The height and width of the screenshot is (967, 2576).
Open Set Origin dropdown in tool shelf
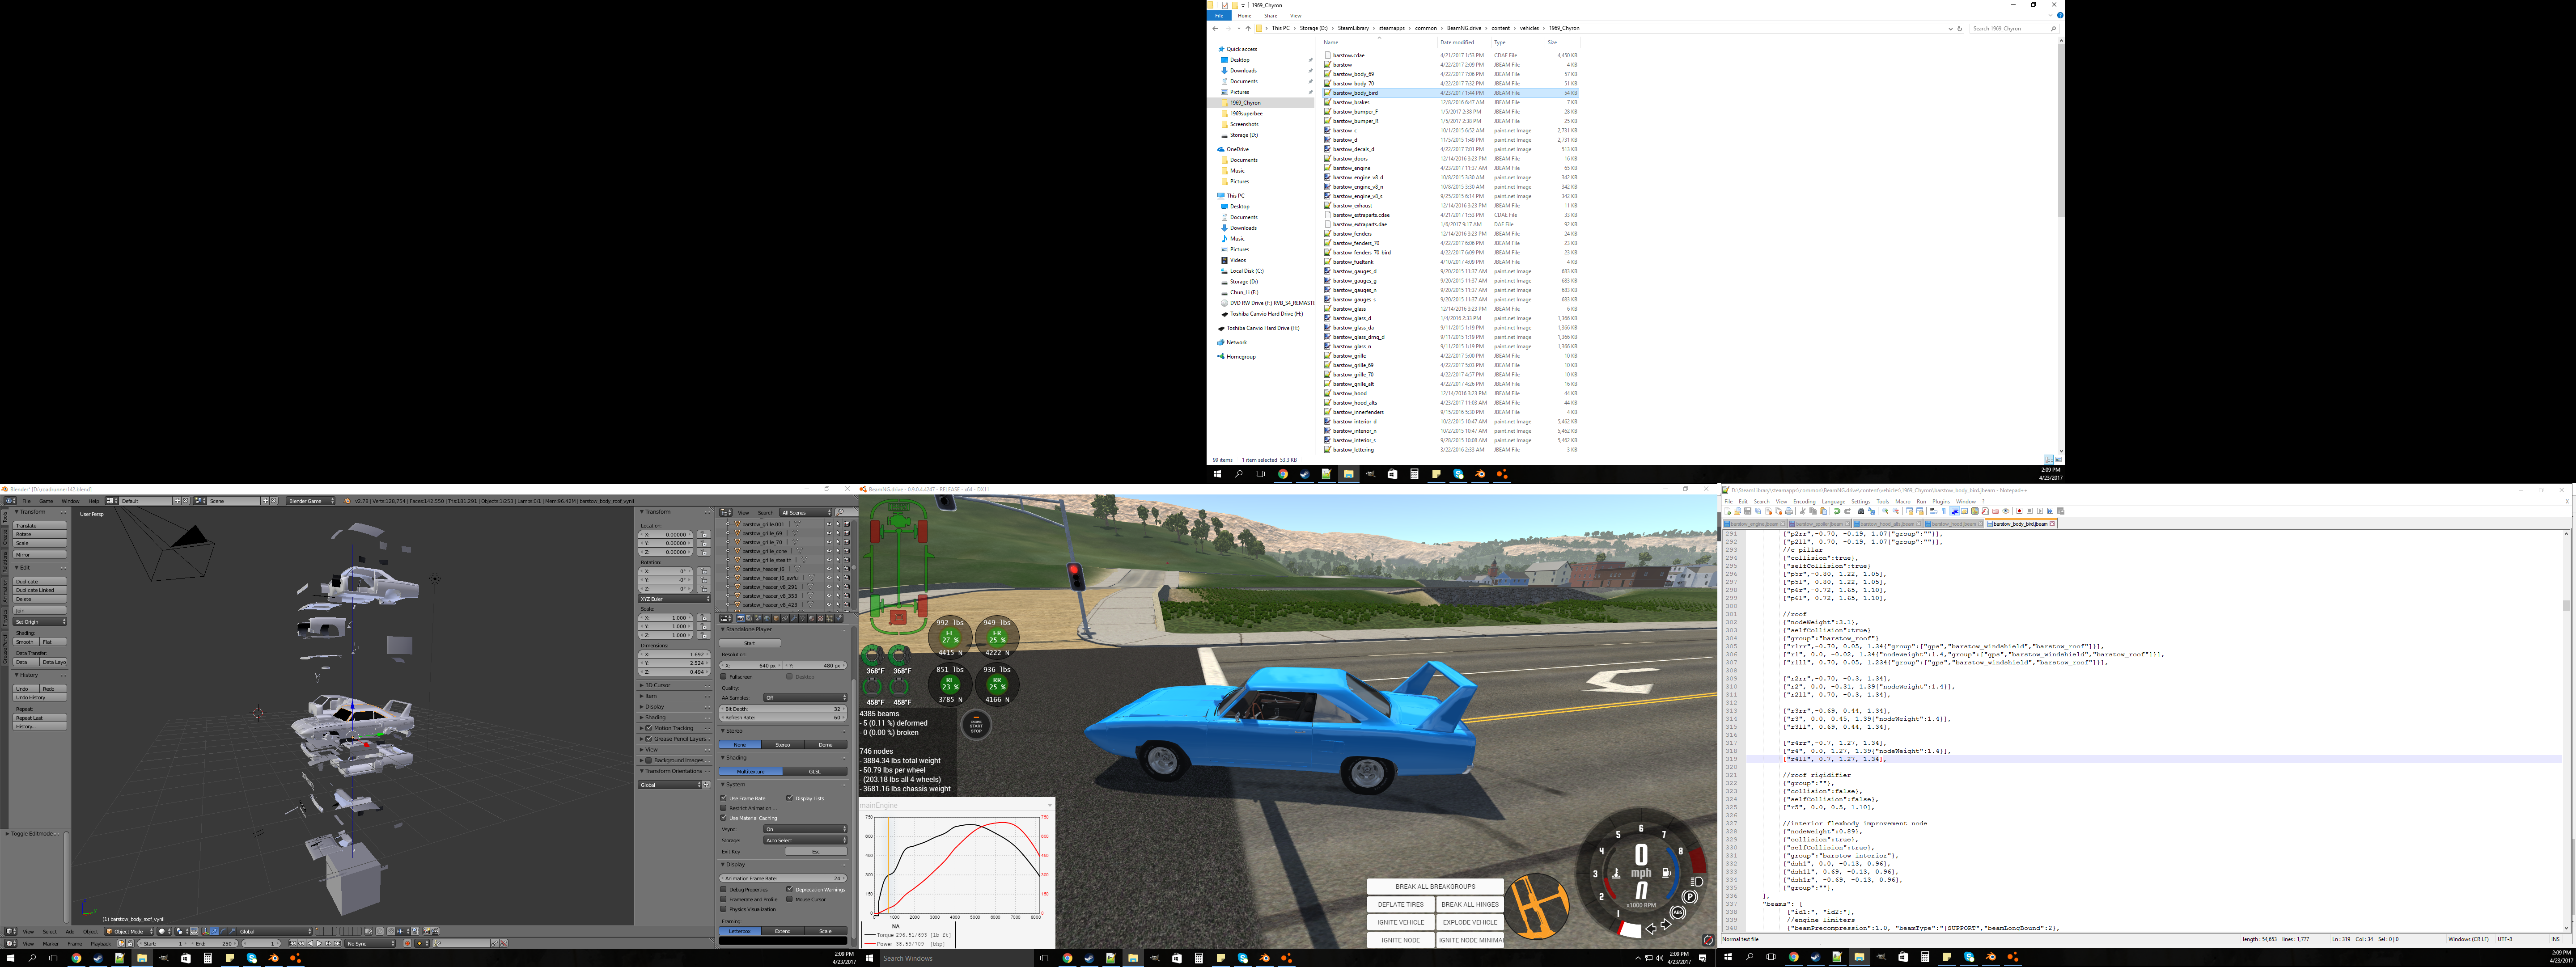40,622
